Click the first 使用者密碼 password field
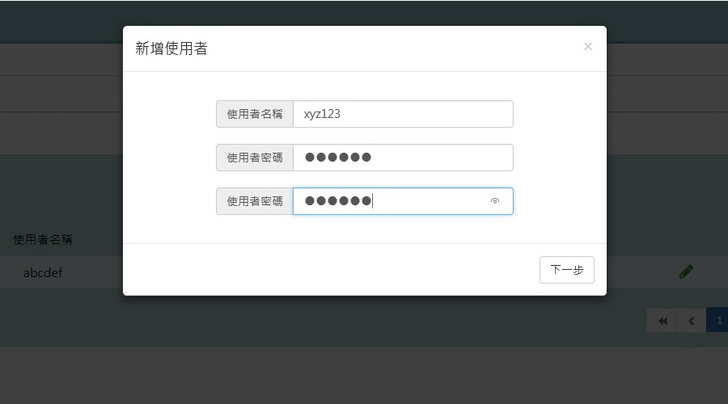The image size is (728, 404). (403, 157)
